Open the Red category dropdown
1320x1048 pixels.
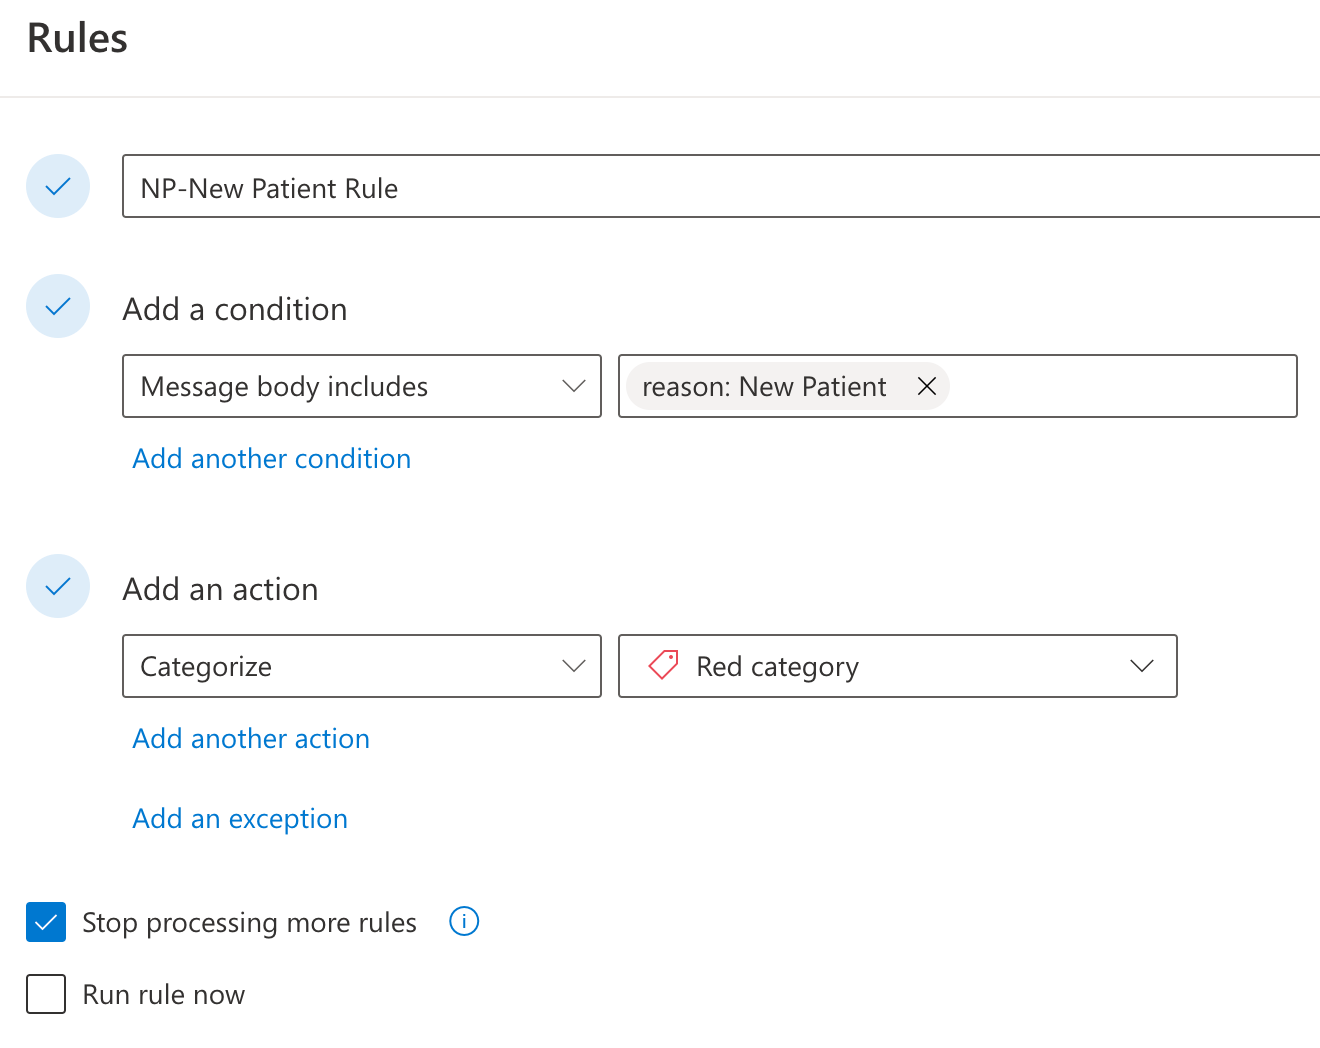pos(897,666)
